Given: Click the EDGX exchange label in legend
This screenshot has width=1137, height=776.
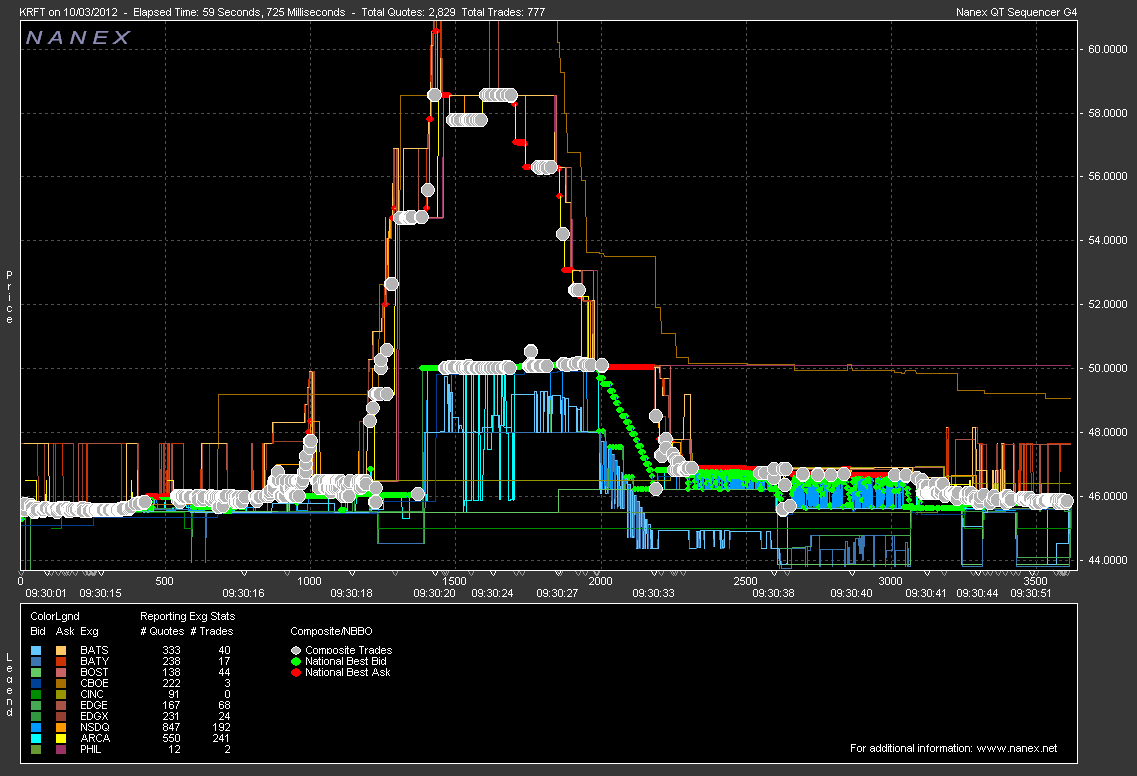Looking at the screenshot, I should [x=94, y=716].
